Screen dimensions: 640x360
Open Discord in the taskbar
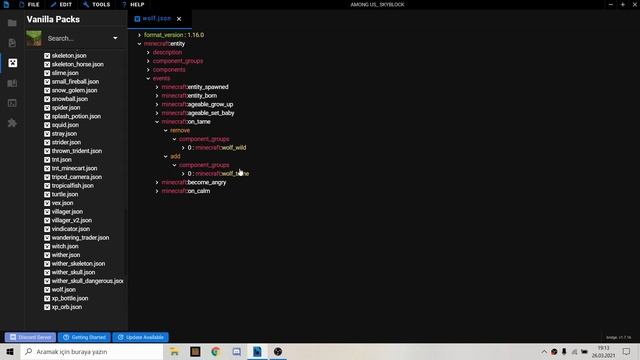(x=236, y=351)
